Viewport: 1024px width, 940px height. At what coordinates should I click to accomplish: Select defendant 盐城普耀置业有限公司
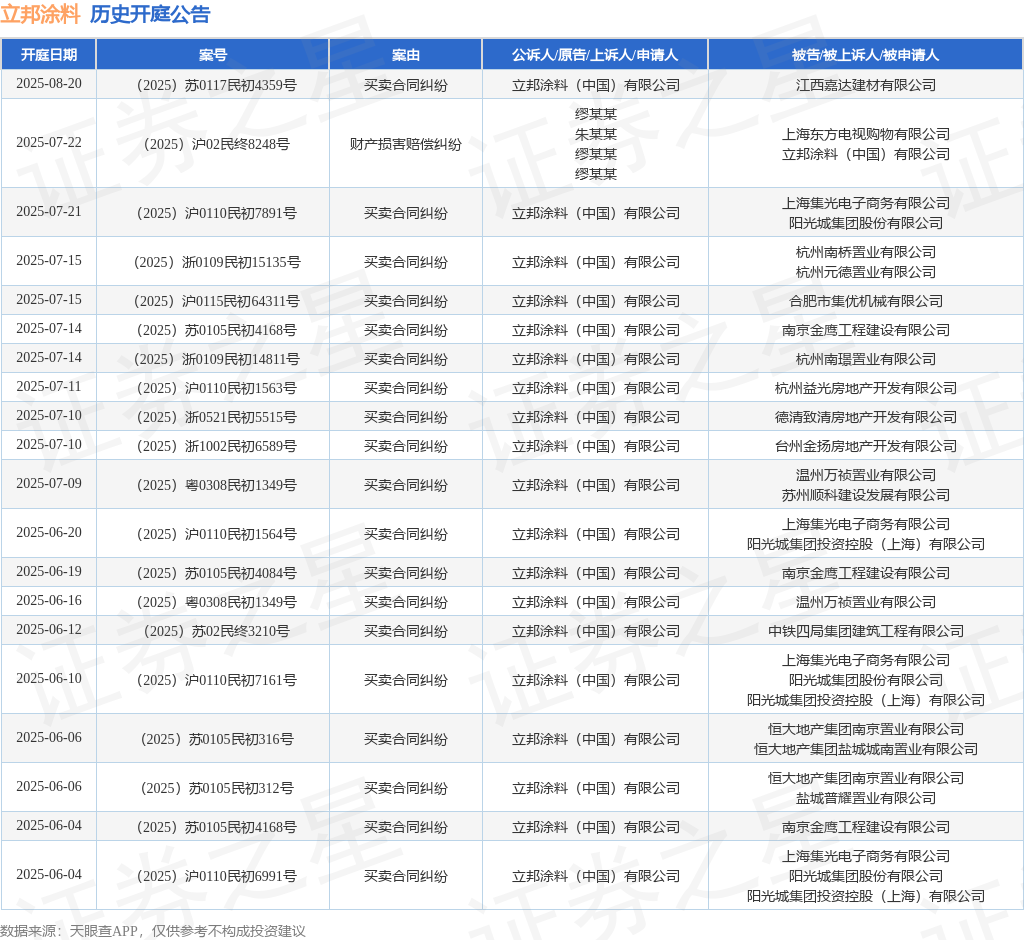(x=865, y=798)
